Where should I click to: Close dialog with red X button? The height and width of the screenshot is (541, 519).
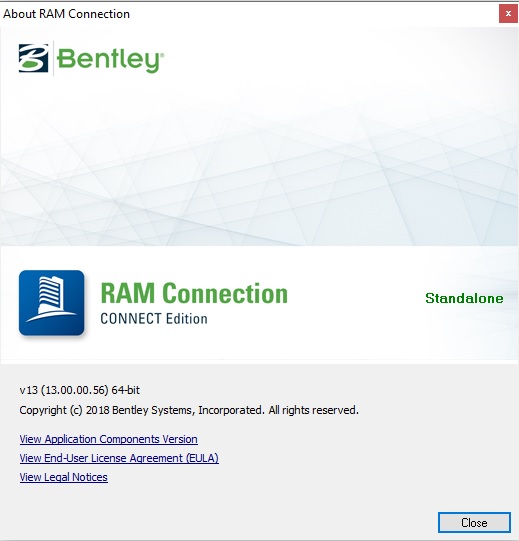pyautogui.click(x=508, y=14)
